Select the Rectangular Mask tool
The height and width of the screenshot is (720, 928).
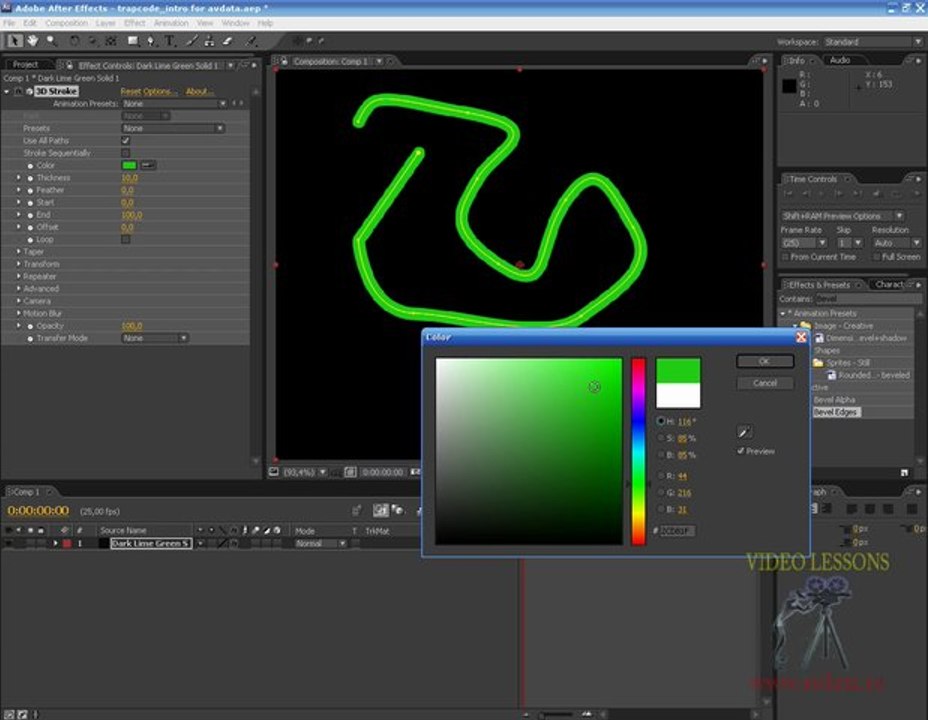(x=133, y=41)
